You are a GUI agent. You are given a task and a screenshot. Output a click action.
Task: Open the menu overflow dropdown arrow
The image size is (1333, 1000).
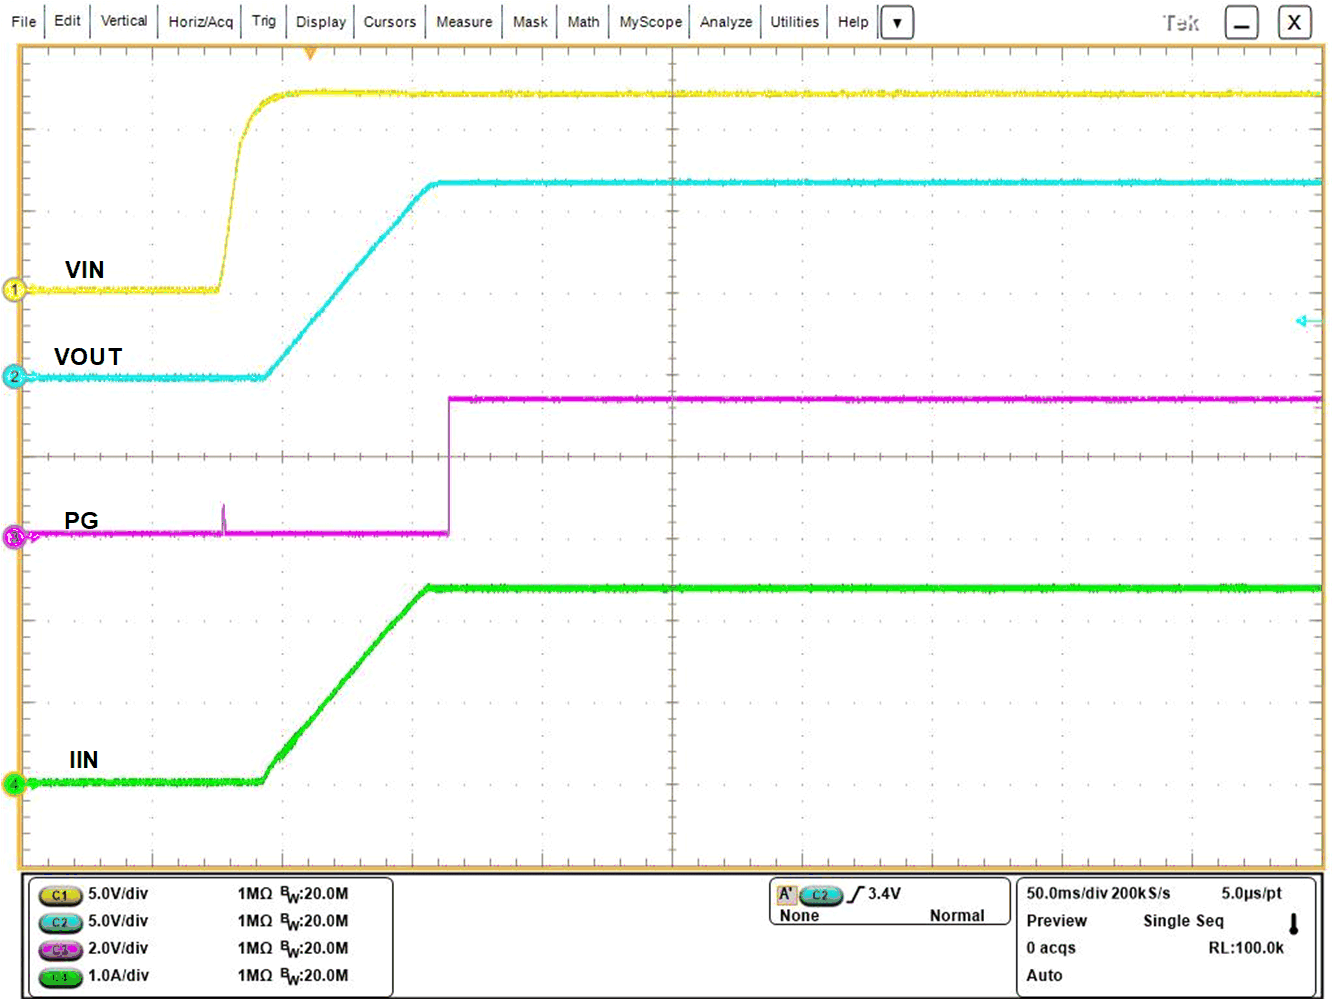pos(897,22)
